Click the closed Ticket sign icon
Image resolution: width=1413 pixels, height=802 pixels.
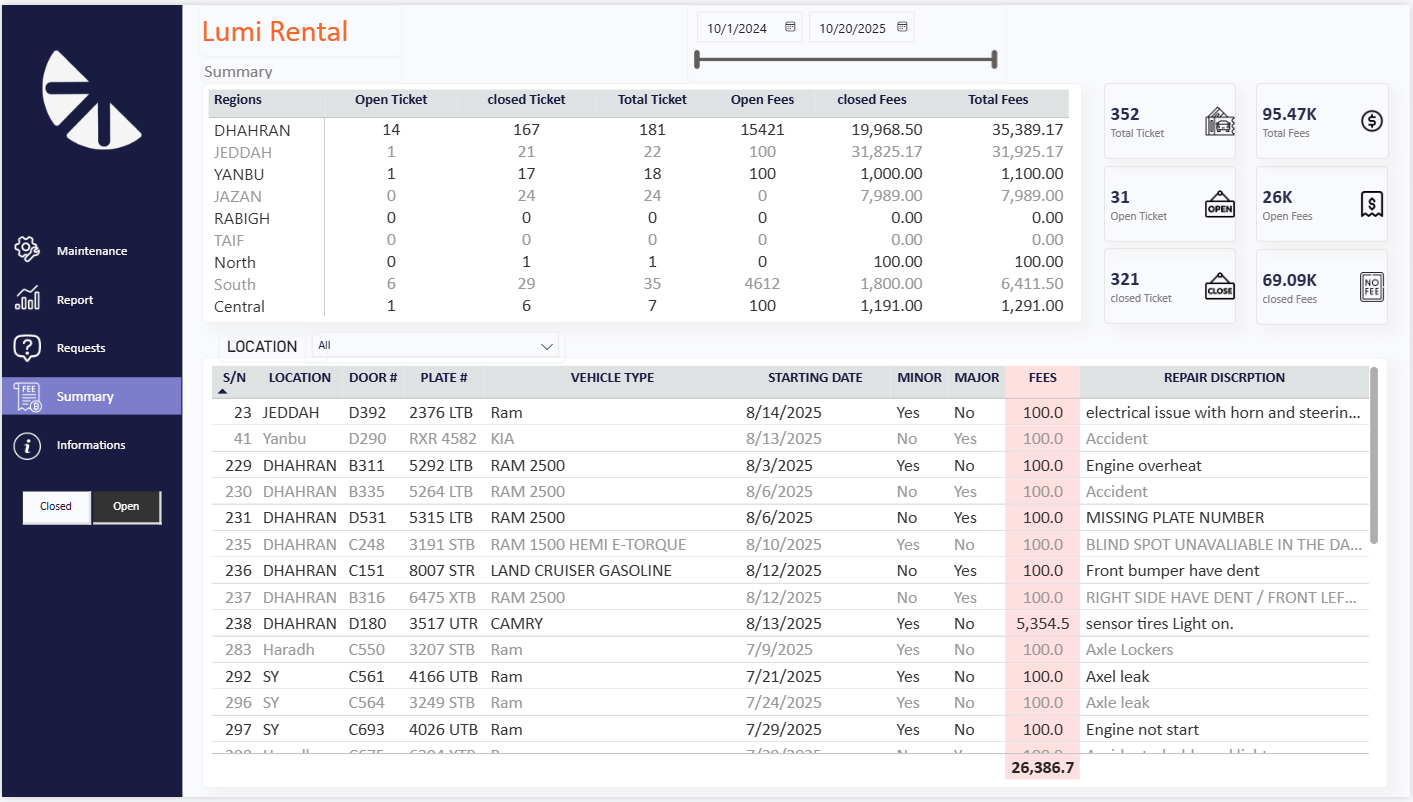(x=1219, y=287)
